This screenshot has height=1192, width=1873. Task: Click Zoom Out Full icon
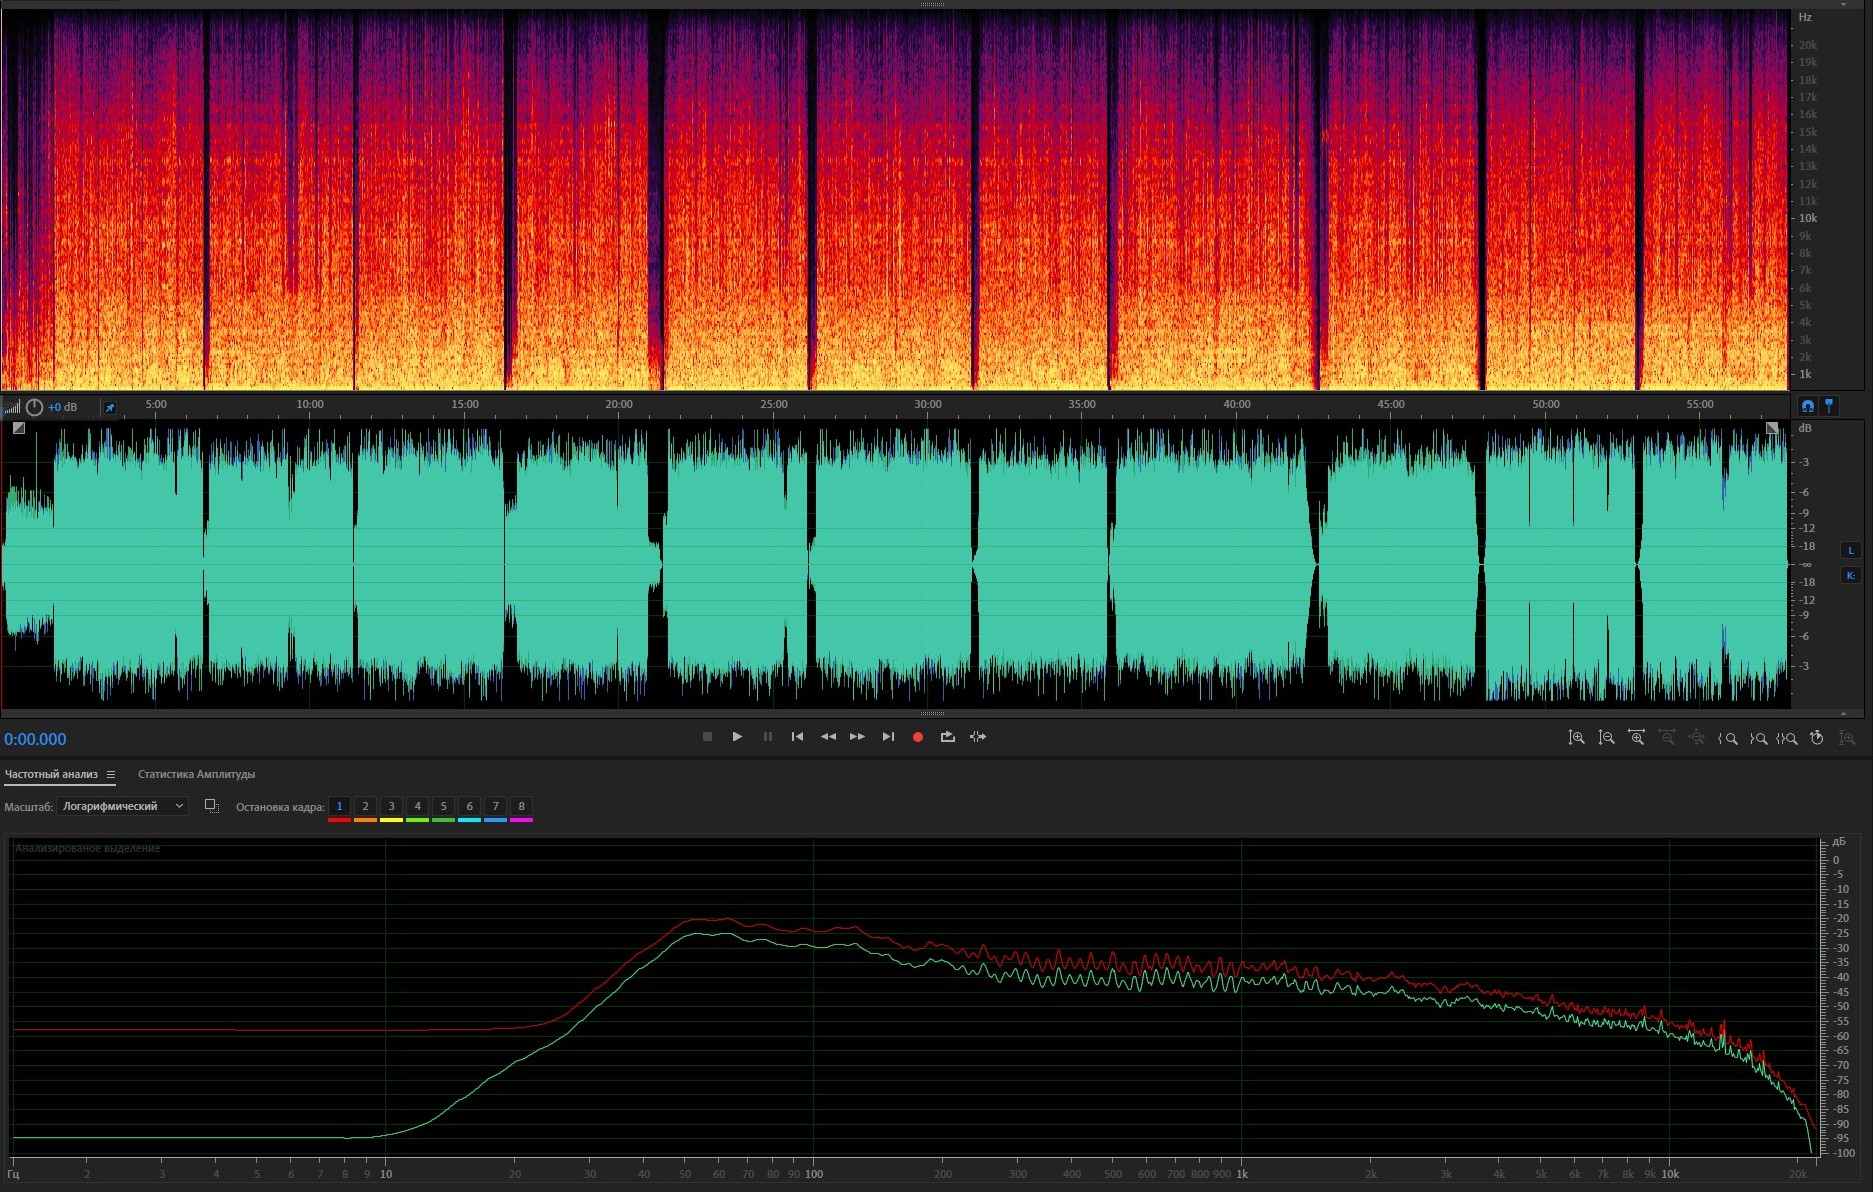(1697, 738)
